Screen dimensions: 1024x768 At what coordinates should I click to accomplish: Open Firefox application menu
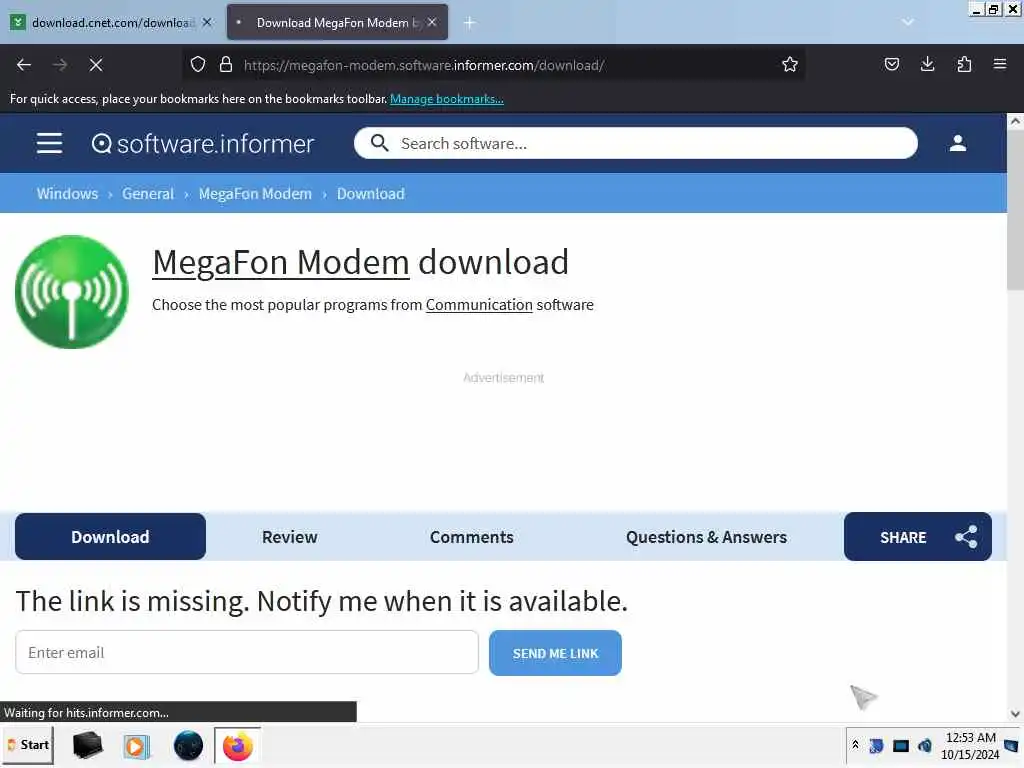click(1000, 65)
